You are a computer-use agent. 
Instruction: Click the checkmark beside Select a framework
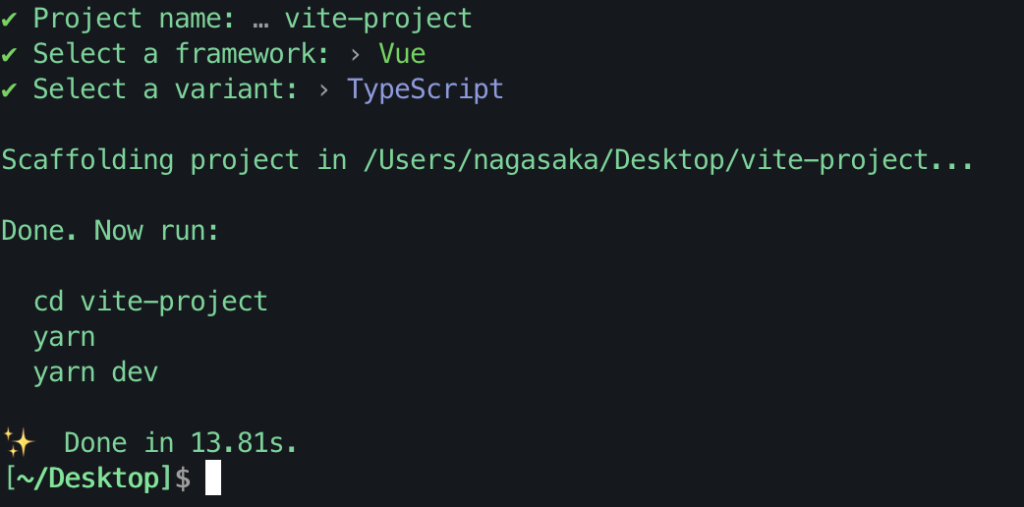8,55
